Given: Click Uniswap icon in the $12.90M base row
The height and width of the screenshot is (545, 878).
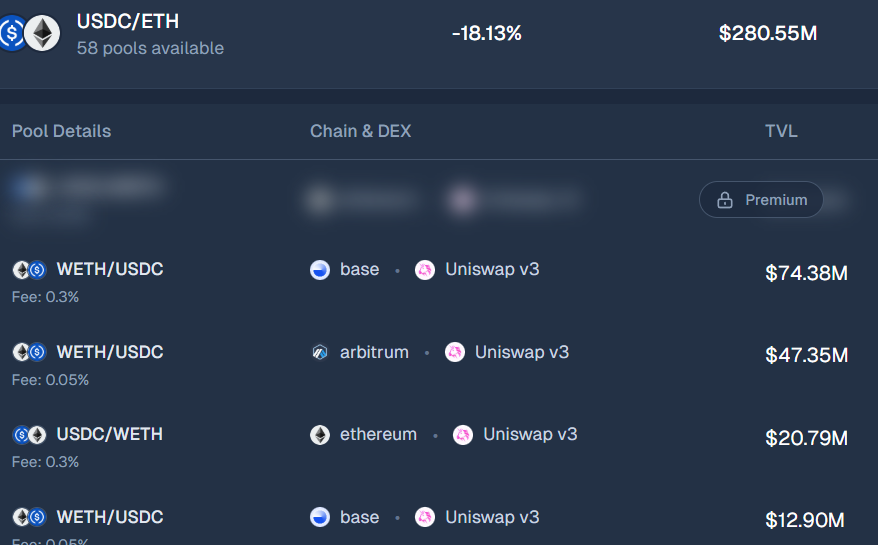Looking at the screenshot, I should point(425,517).
